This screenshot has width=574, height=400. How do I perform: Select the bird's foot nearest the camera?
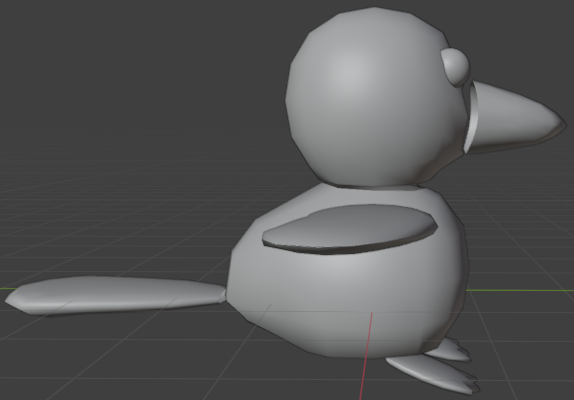[x=434, y=375]
